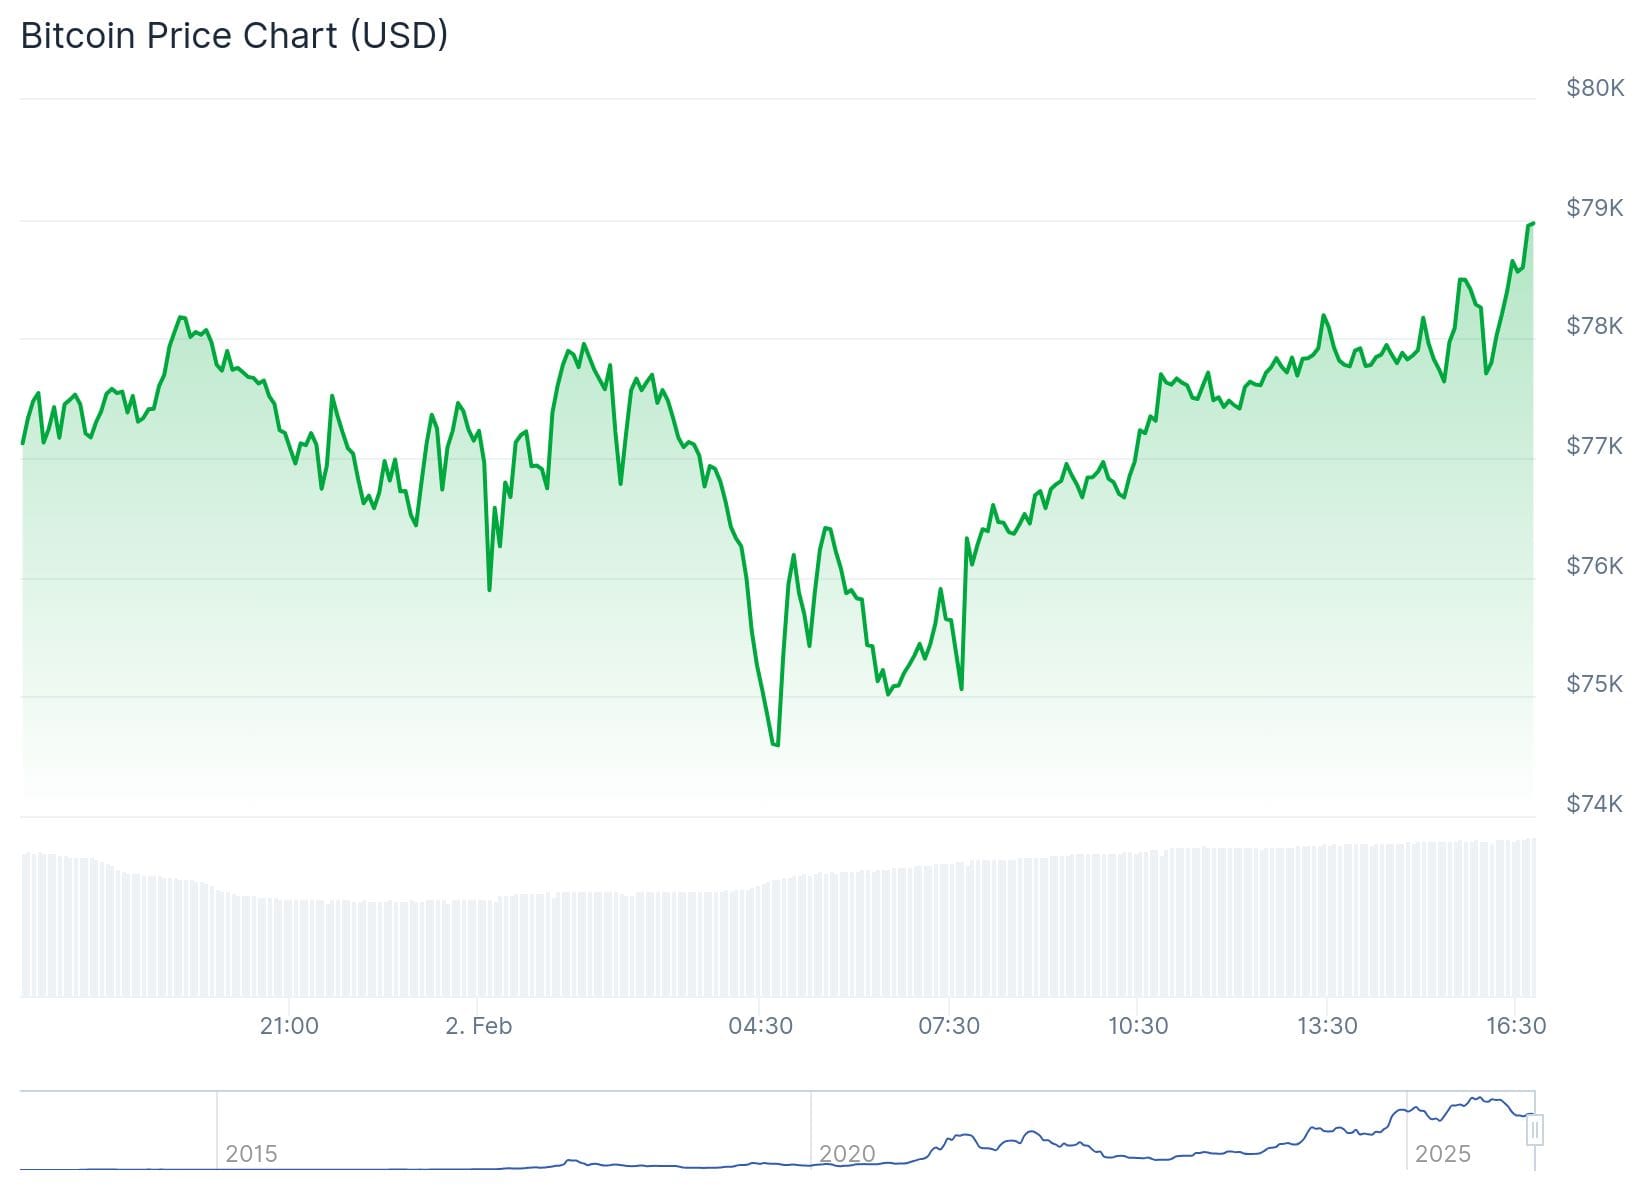Screen dimensions: 1644x1200
Task: Click the $75K price axis label
Action: point(1595,684)
